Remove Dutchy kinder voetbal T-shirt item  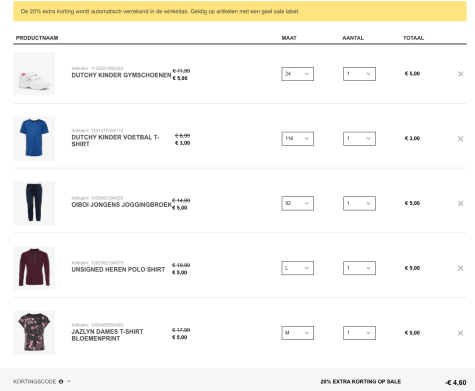[x=460, y=138]
